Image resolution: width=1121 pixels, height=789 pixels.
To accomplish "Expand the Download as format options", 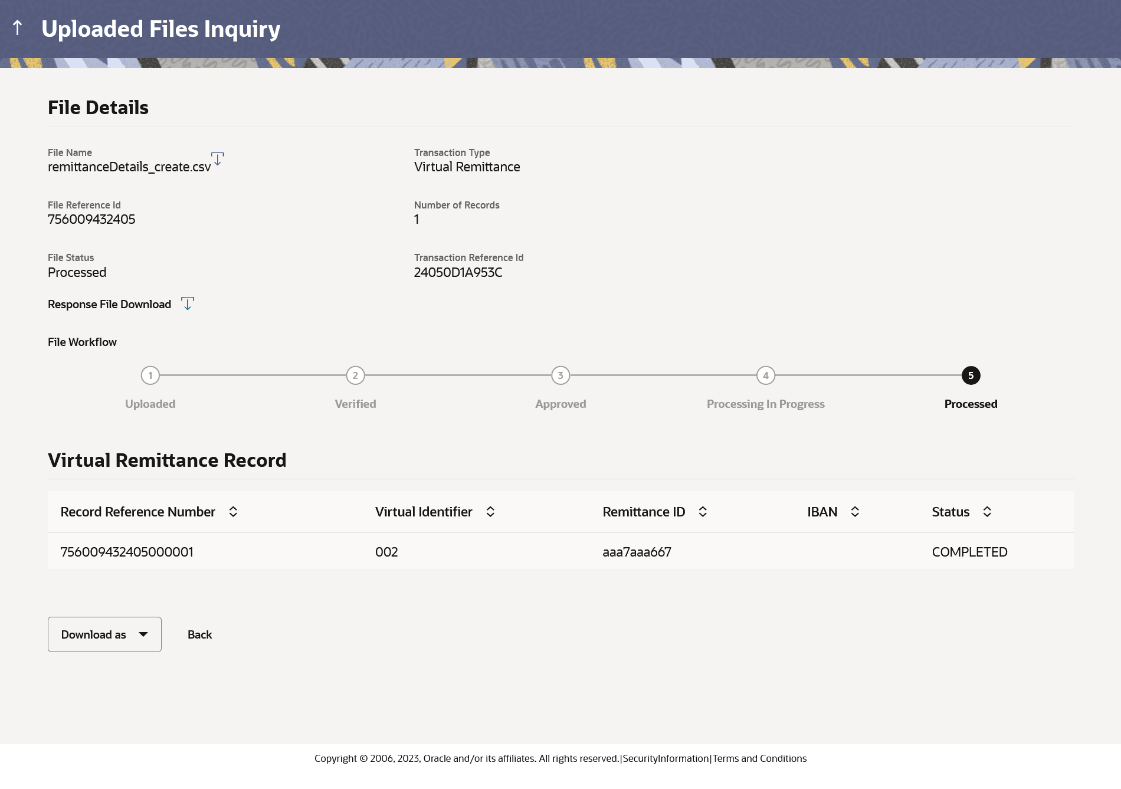I will tap(143, 634).
